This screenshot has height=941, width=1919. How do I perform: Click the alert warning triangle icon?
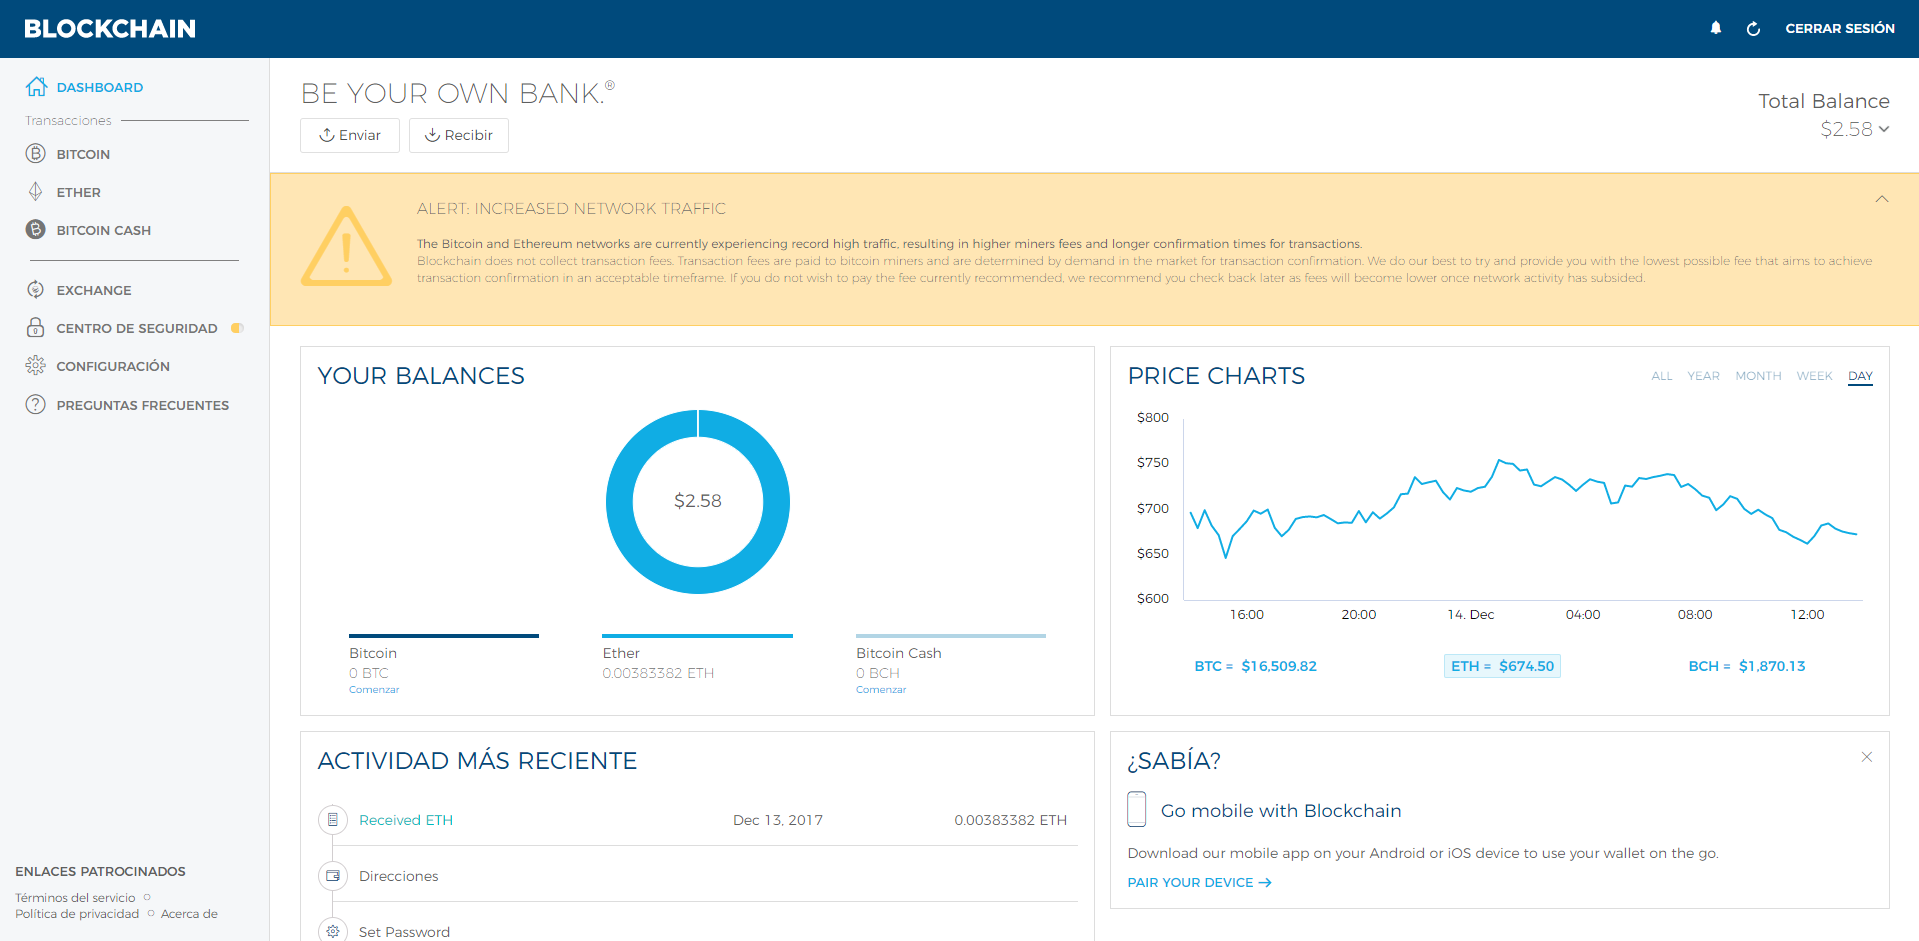346,247
